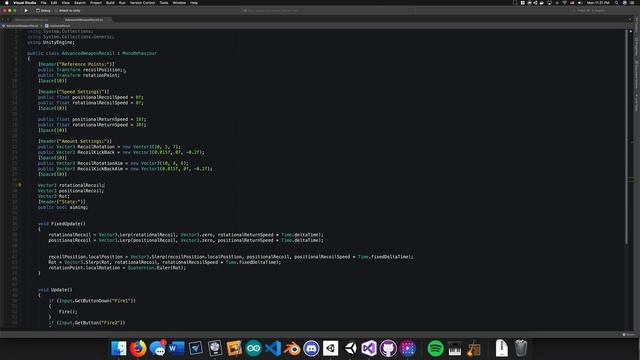Screen dimensions: 640x360
Task: Open the Search menu
Action: point(80,2)
